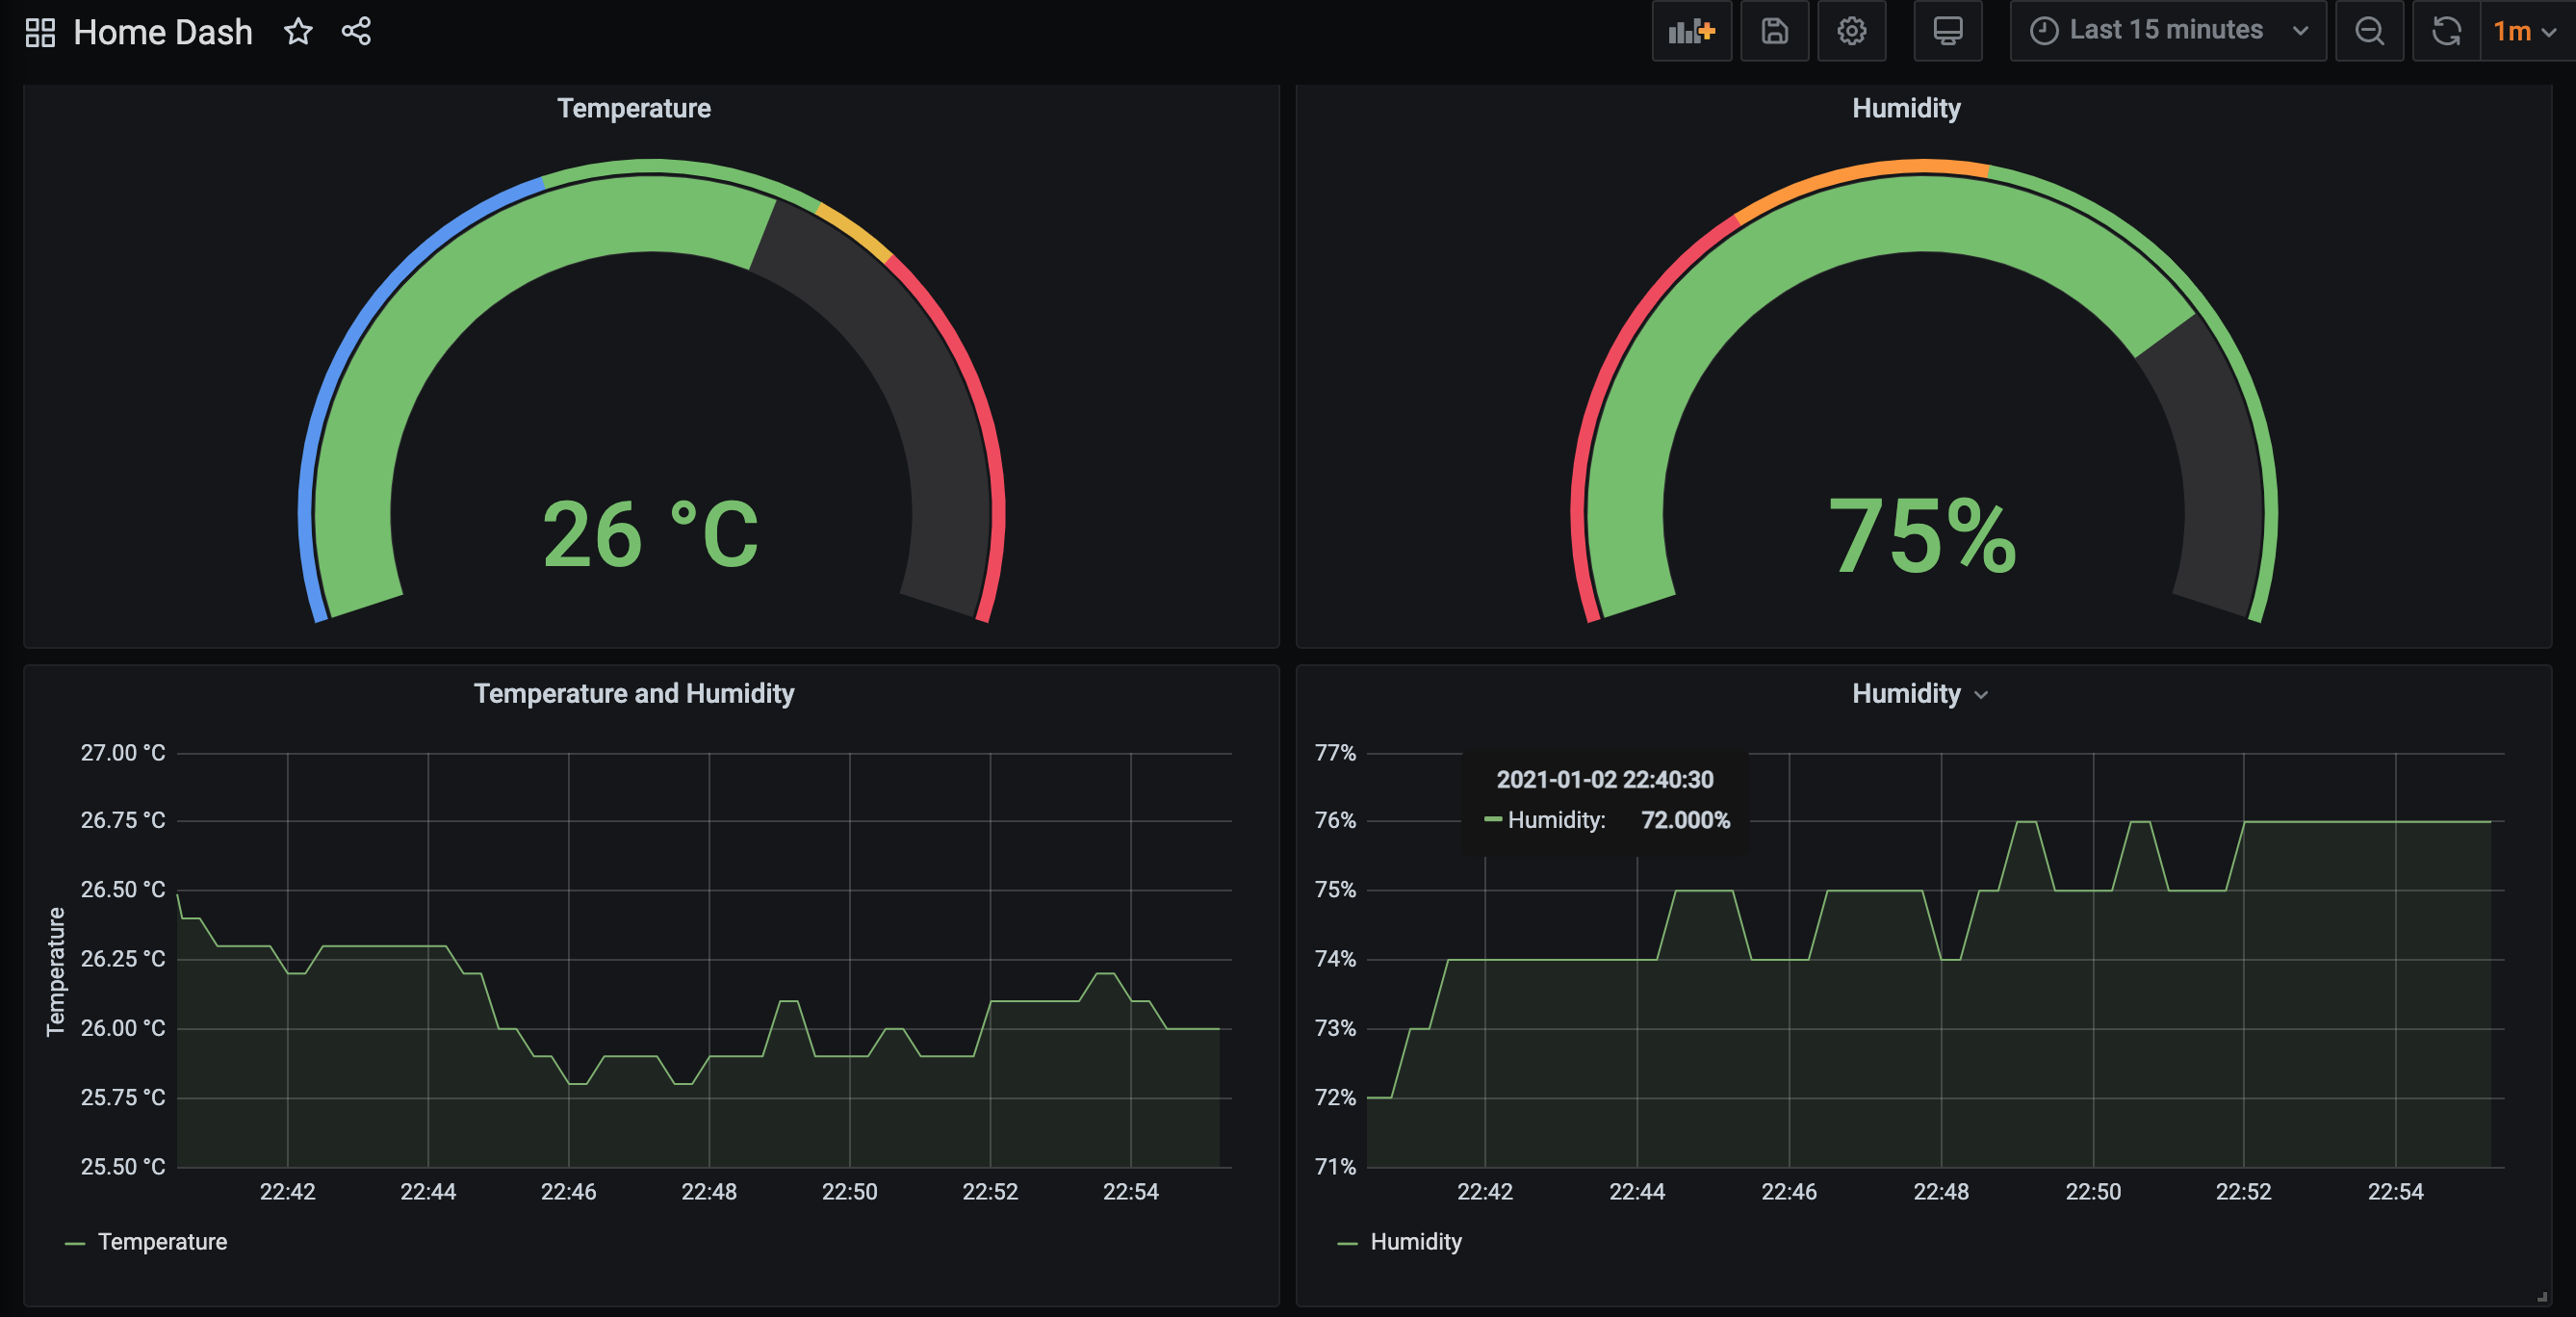The width and height of the screenshot is (2576, 1317).
Task: Click the Home Dash title
Action: pos(163,31)
